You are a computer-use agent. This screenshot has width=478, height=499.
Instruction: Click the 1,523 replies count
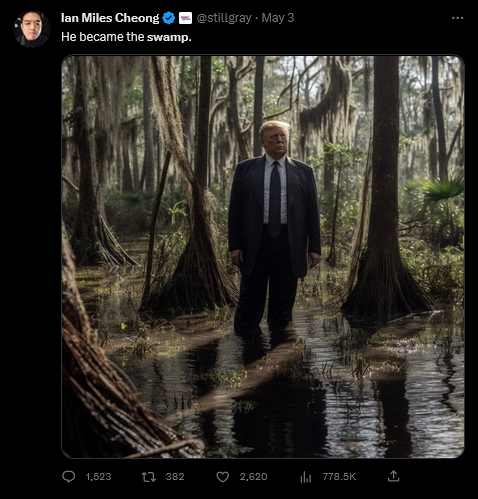pyautogui.click(x=98, y=477)
